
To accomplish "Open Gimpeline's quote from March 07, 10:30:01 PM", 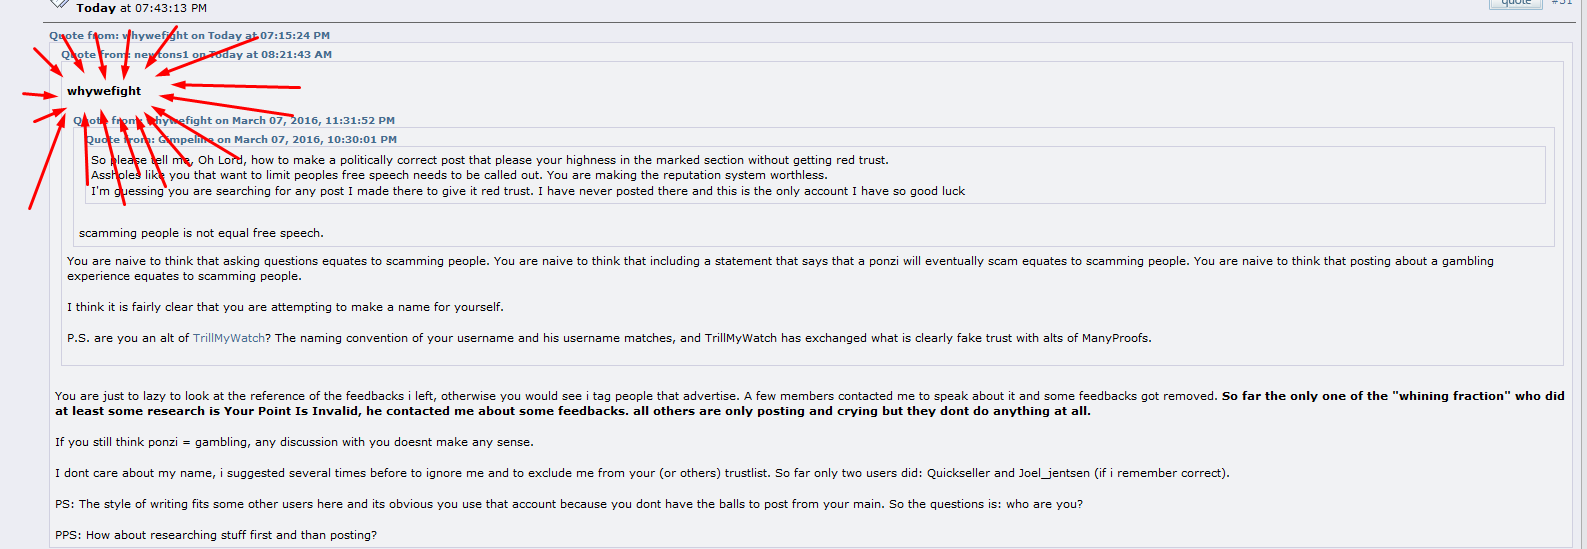I will coord(241,139).
